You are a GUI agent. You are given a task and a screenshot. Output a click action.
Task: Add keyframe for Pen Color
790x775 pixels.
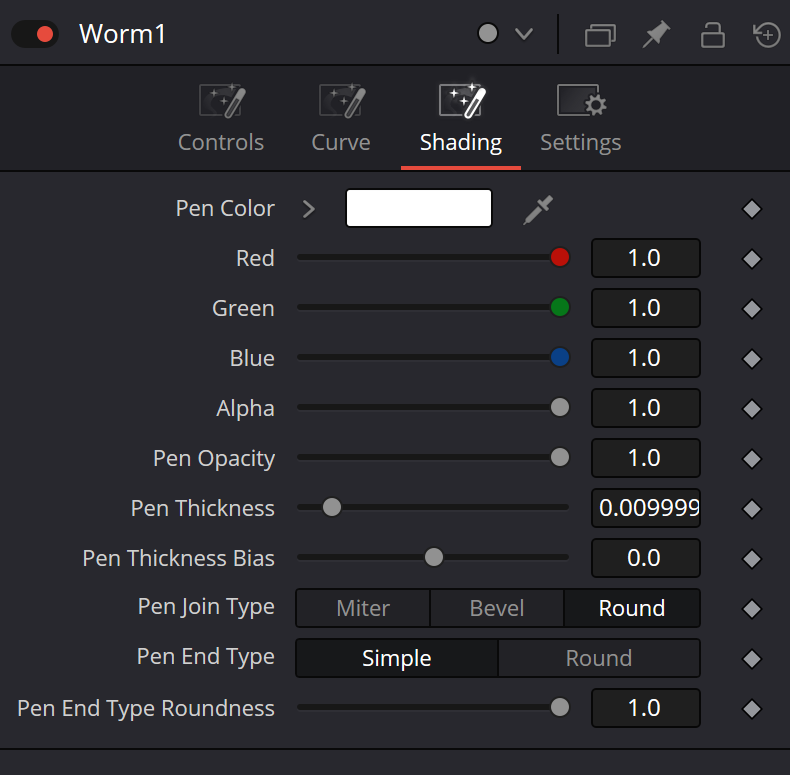[x=752, y=209]
